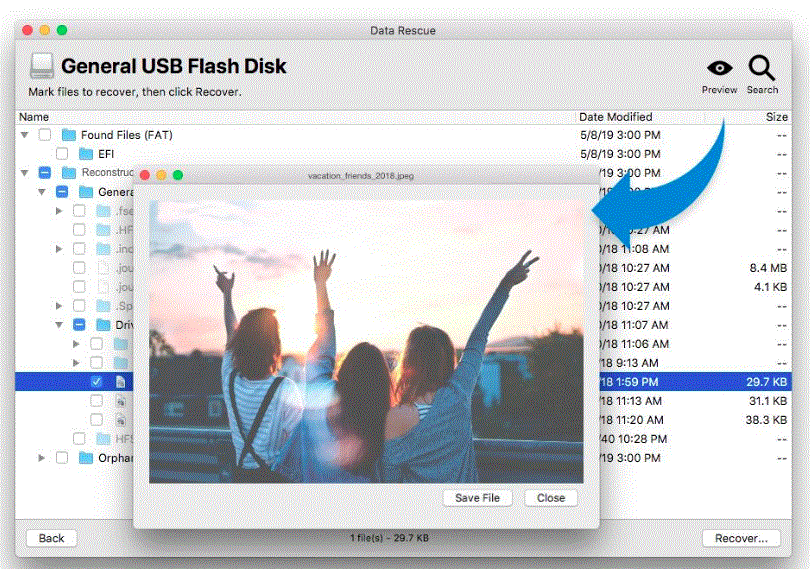The height and width of the screenshot is (569, 810).
Task: Sort by the Size column header
Action: (x=776, y=117)
